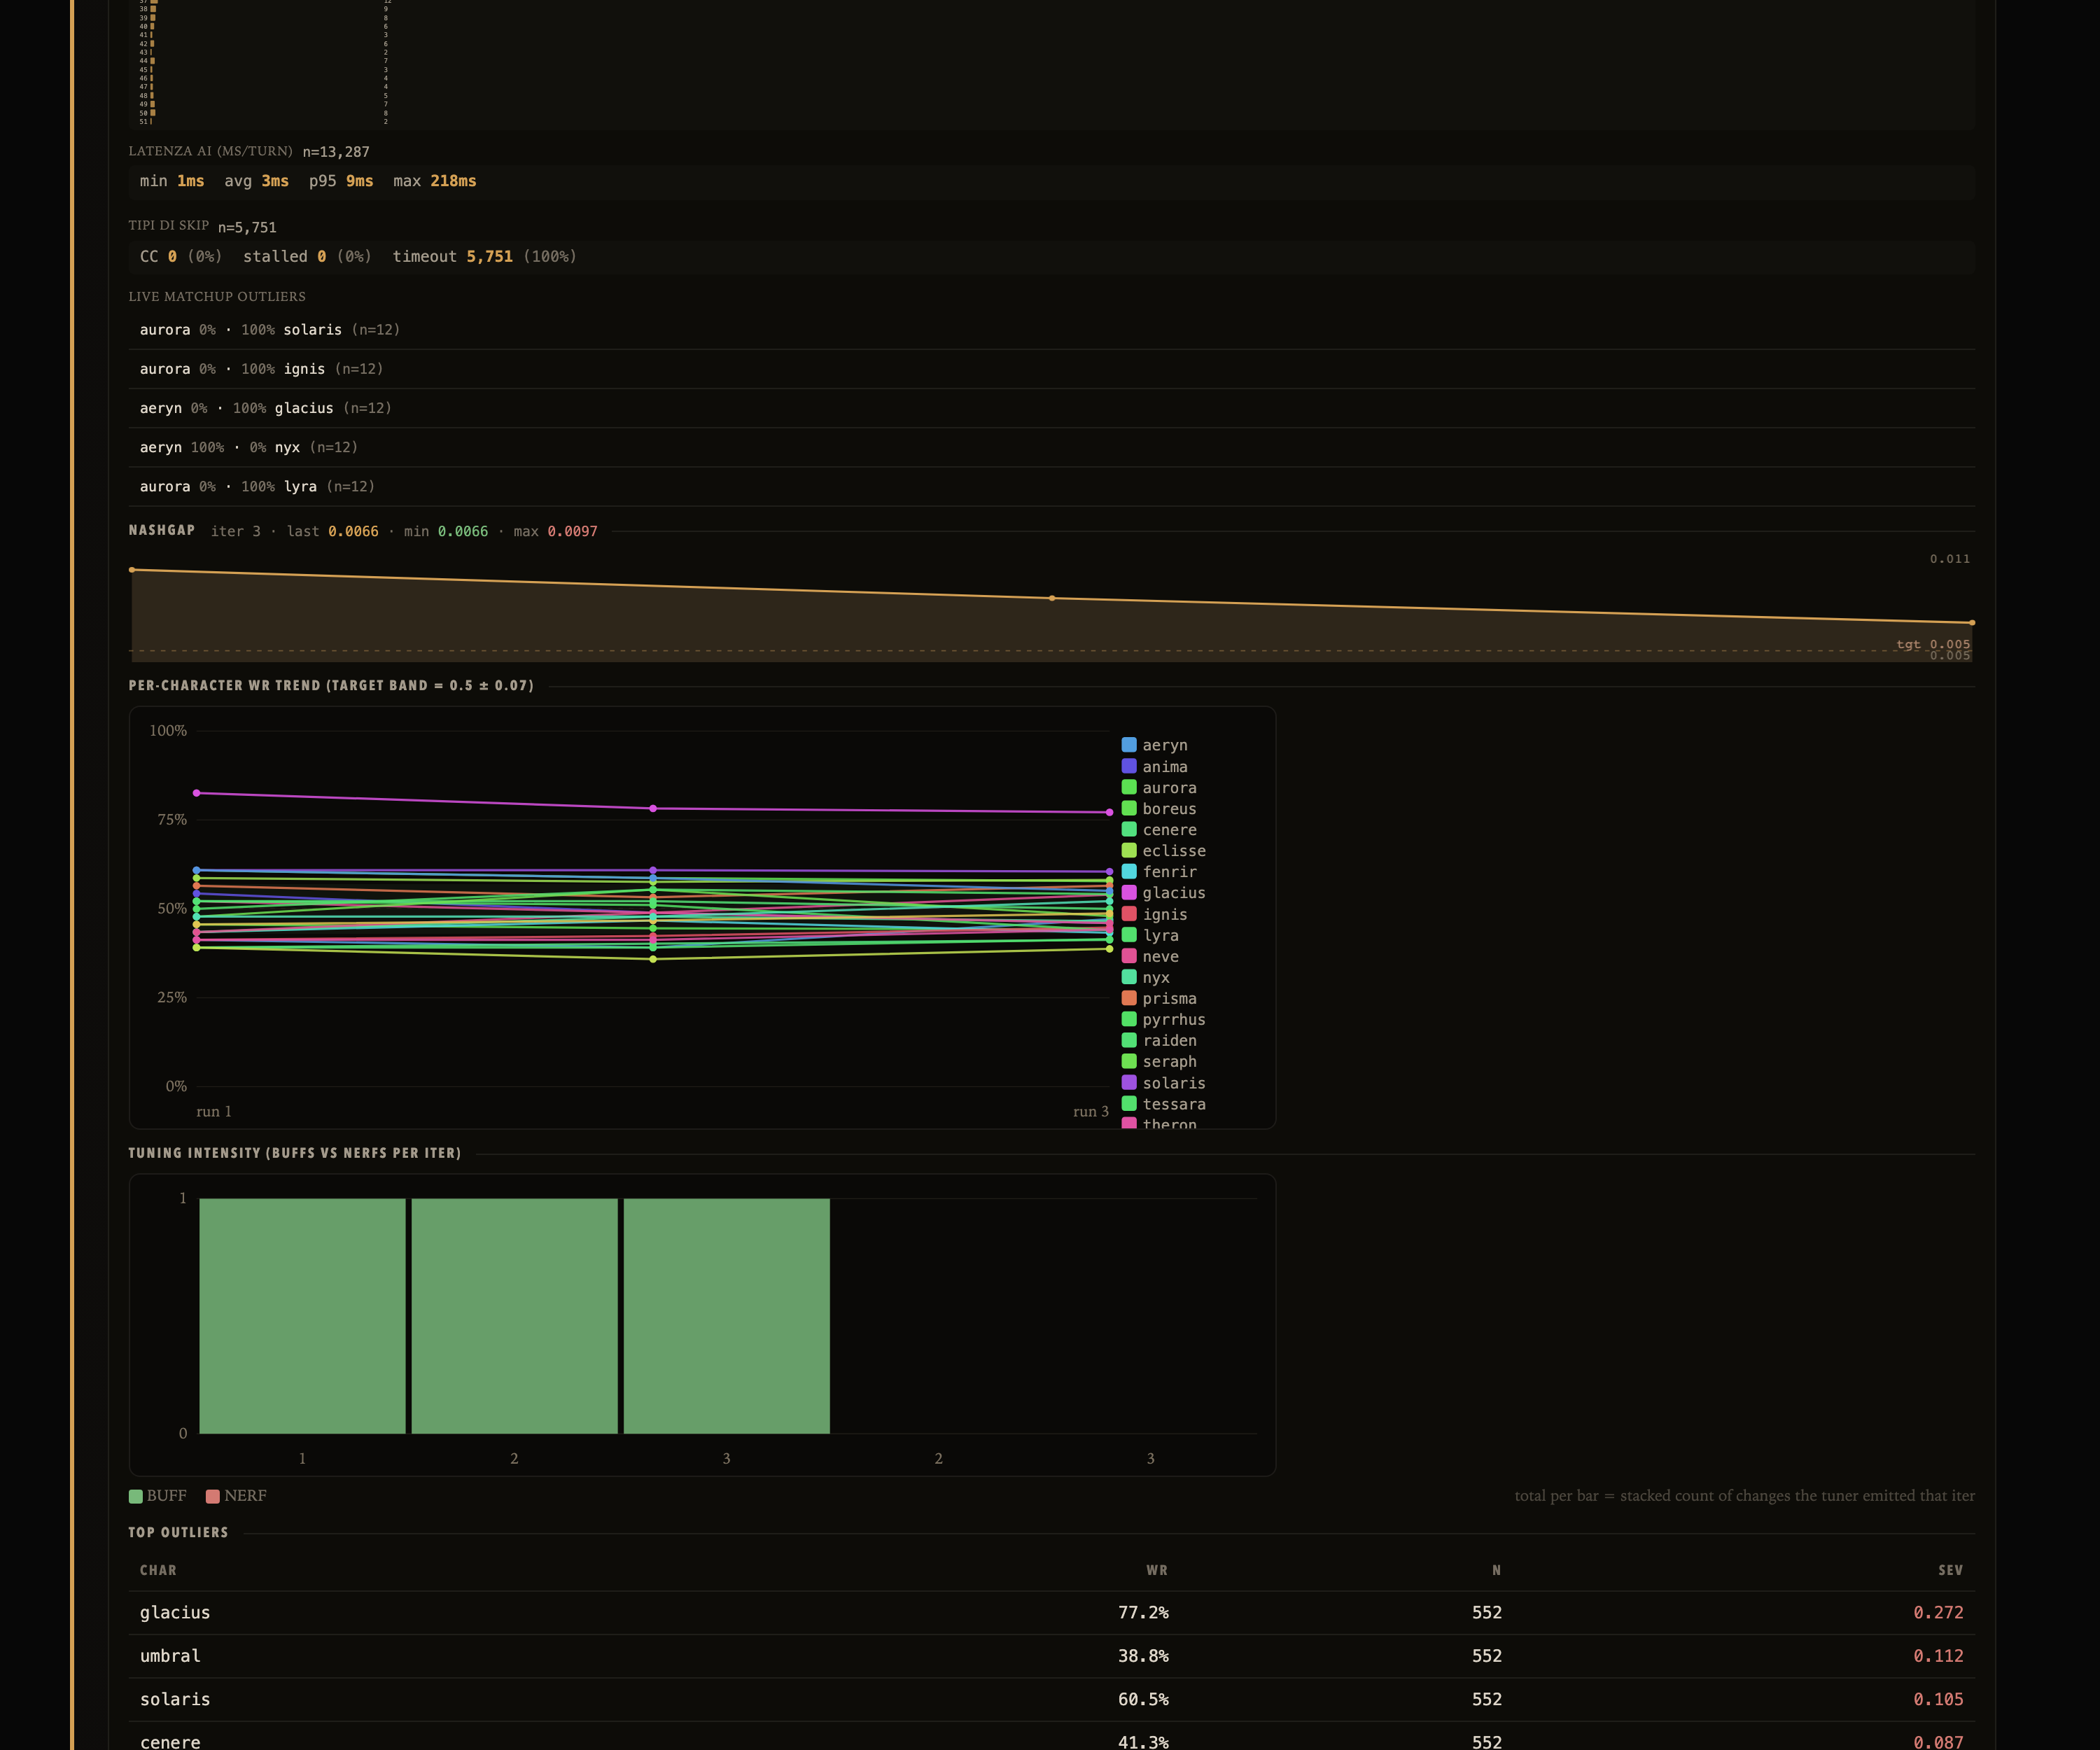Screen dimensions: 2100x1750
Task: Click the aeryn color swatch in the legend
Action: coord(1129,745)
